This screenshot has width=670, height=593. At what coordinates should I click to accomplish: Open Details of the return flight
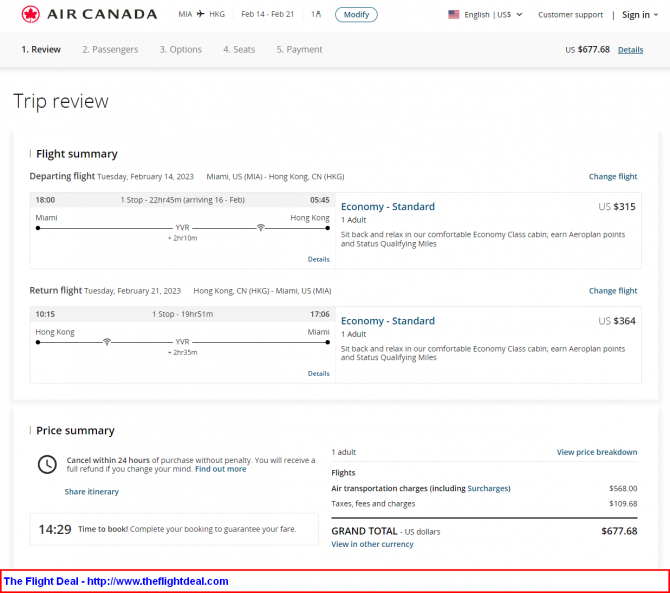318,373
